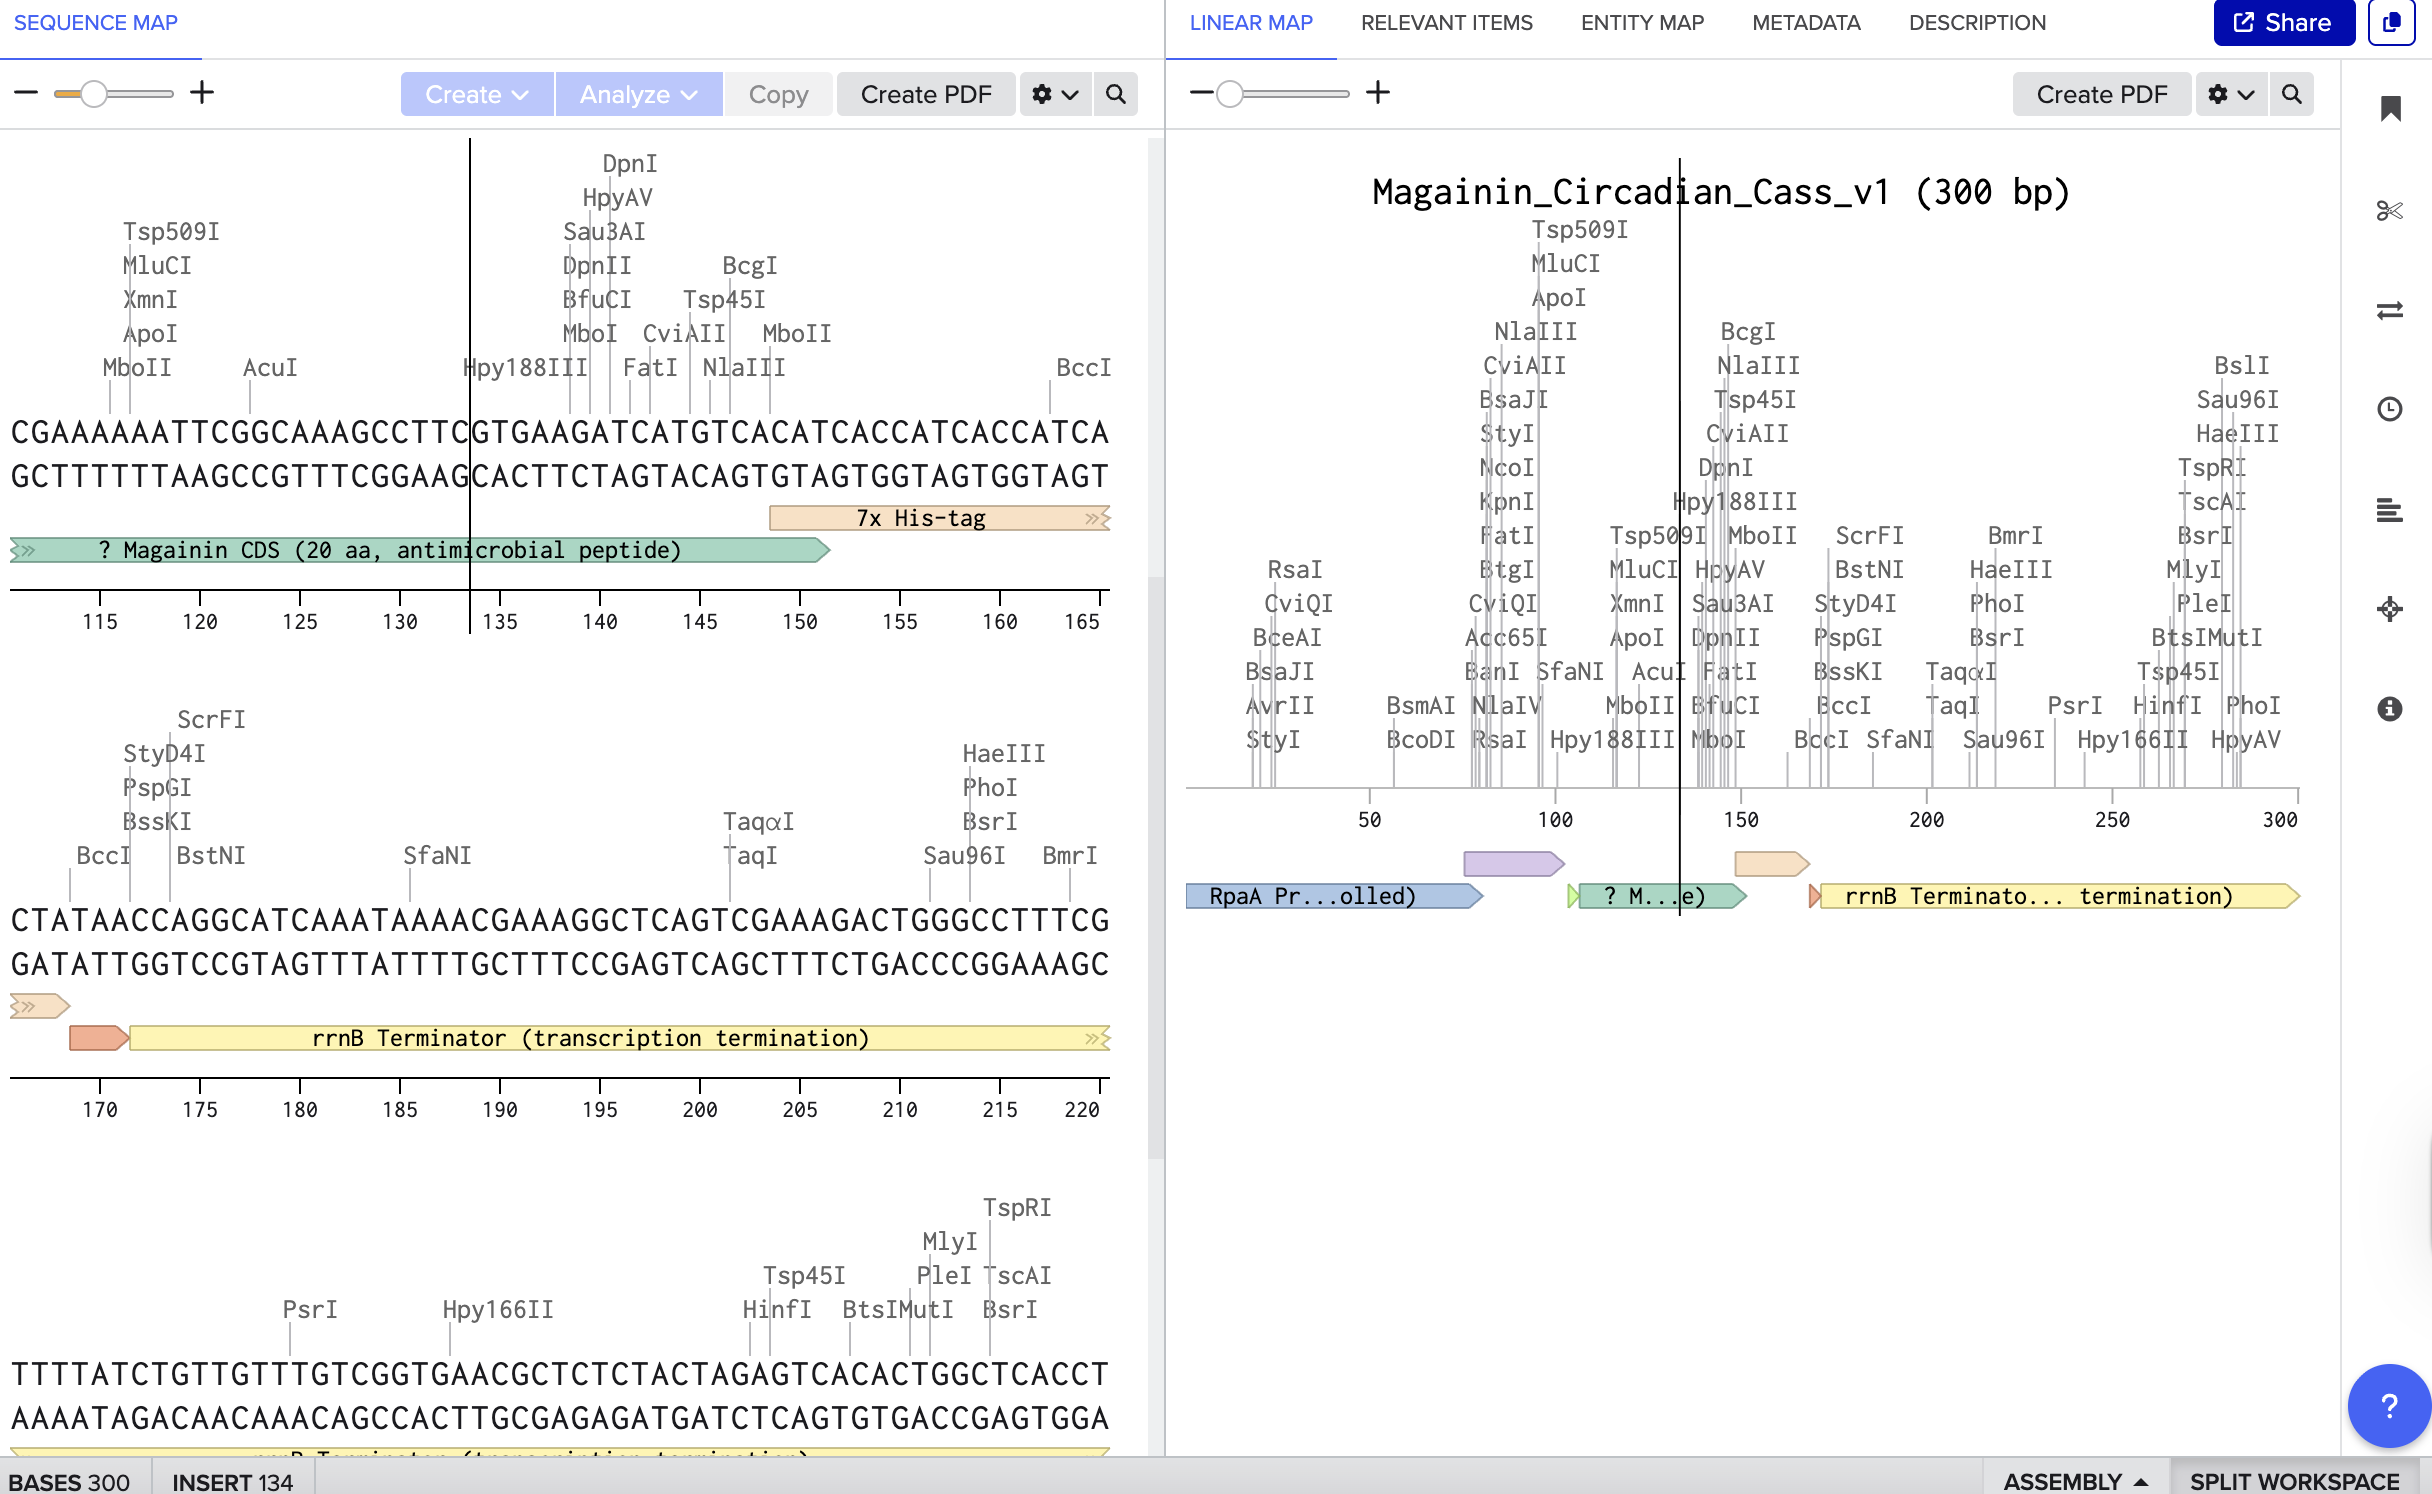The image size is (2432, 1494).
Task: Open the alignments lines icon
Action: click(2390, 510)
